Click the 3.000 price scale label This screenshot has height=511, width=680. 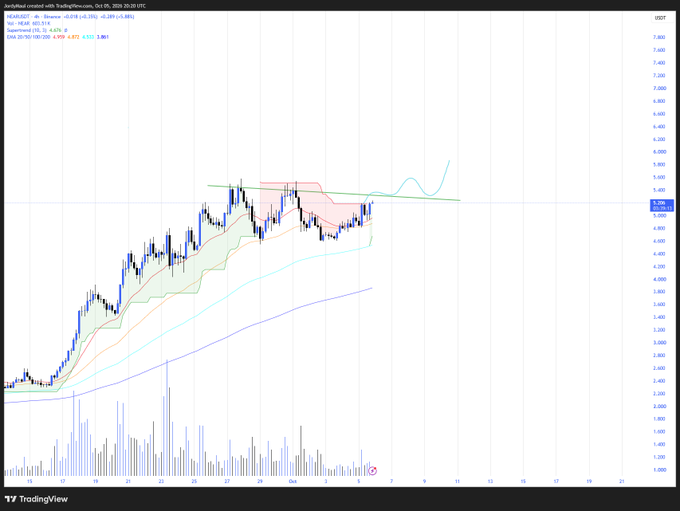[659, 342]
